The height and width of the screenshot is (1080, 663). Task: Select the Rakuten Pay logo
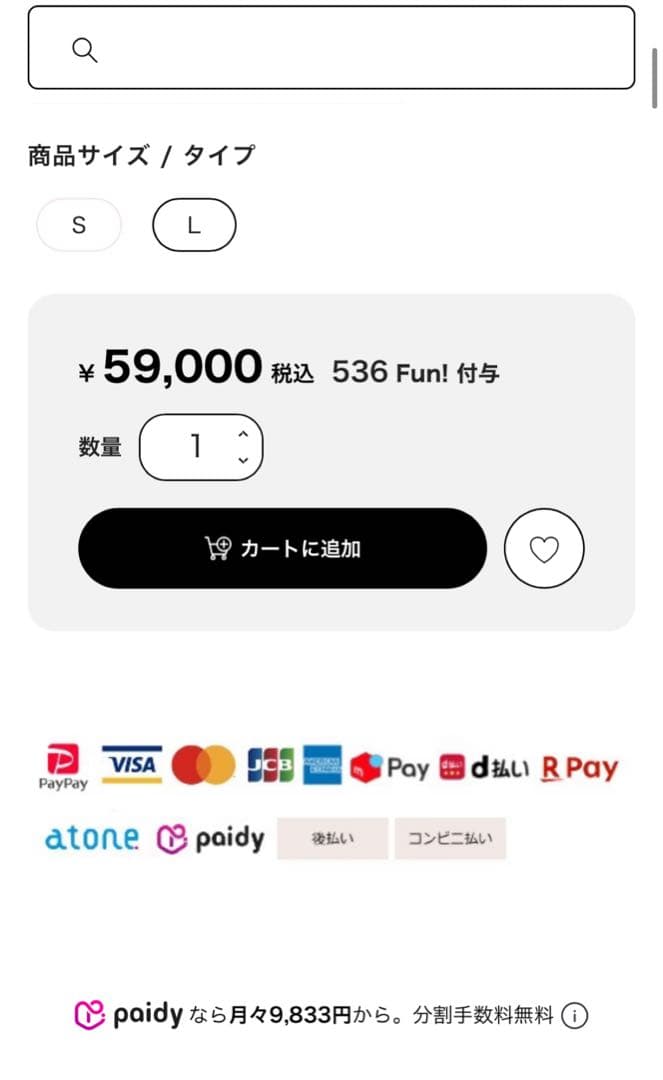click(x=579, y=766)
